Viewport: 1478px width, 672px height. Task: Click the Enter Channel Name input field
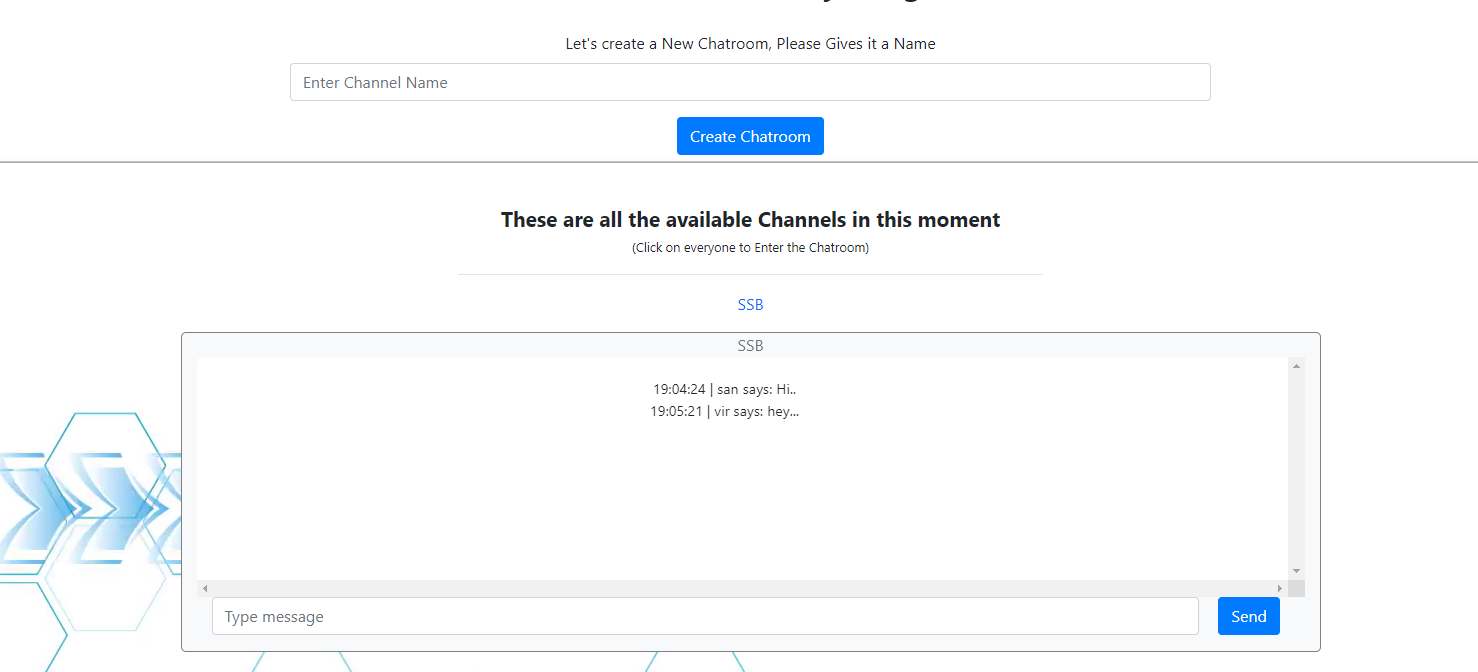point(750,82)
